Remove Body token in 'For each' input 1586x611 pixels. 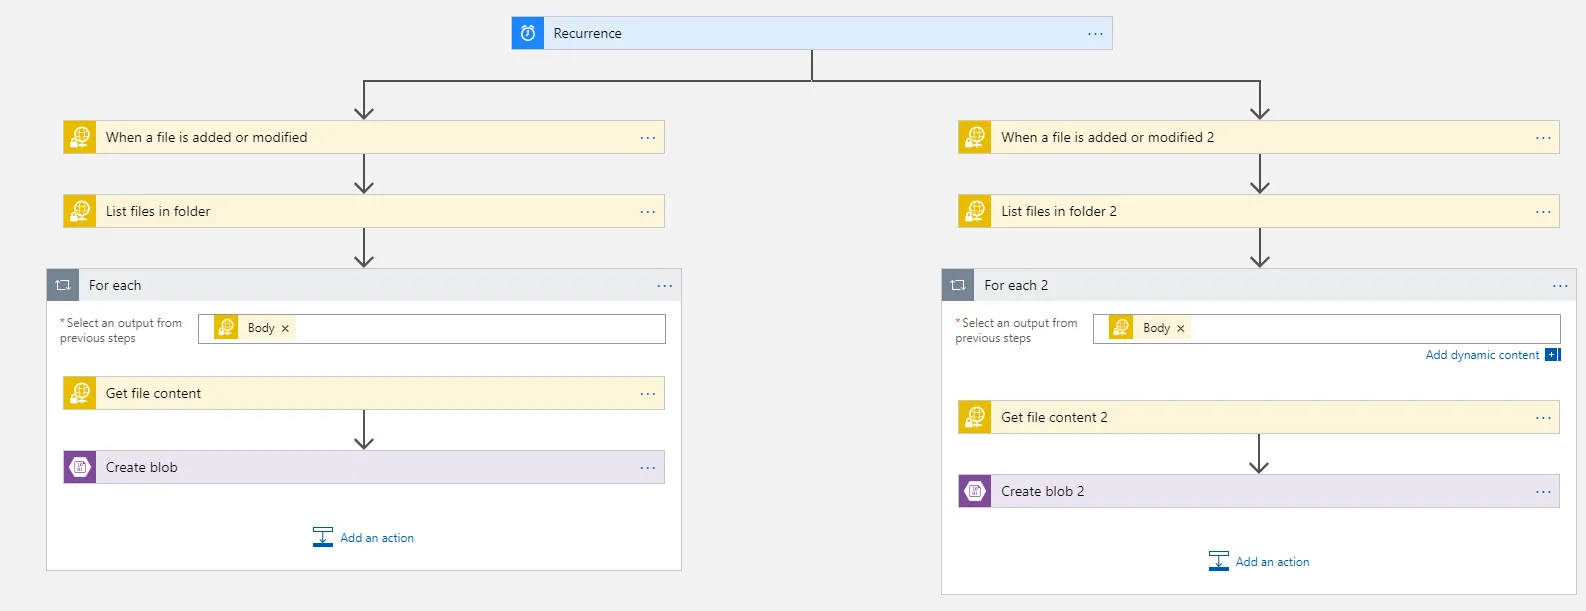coord(285,328)
